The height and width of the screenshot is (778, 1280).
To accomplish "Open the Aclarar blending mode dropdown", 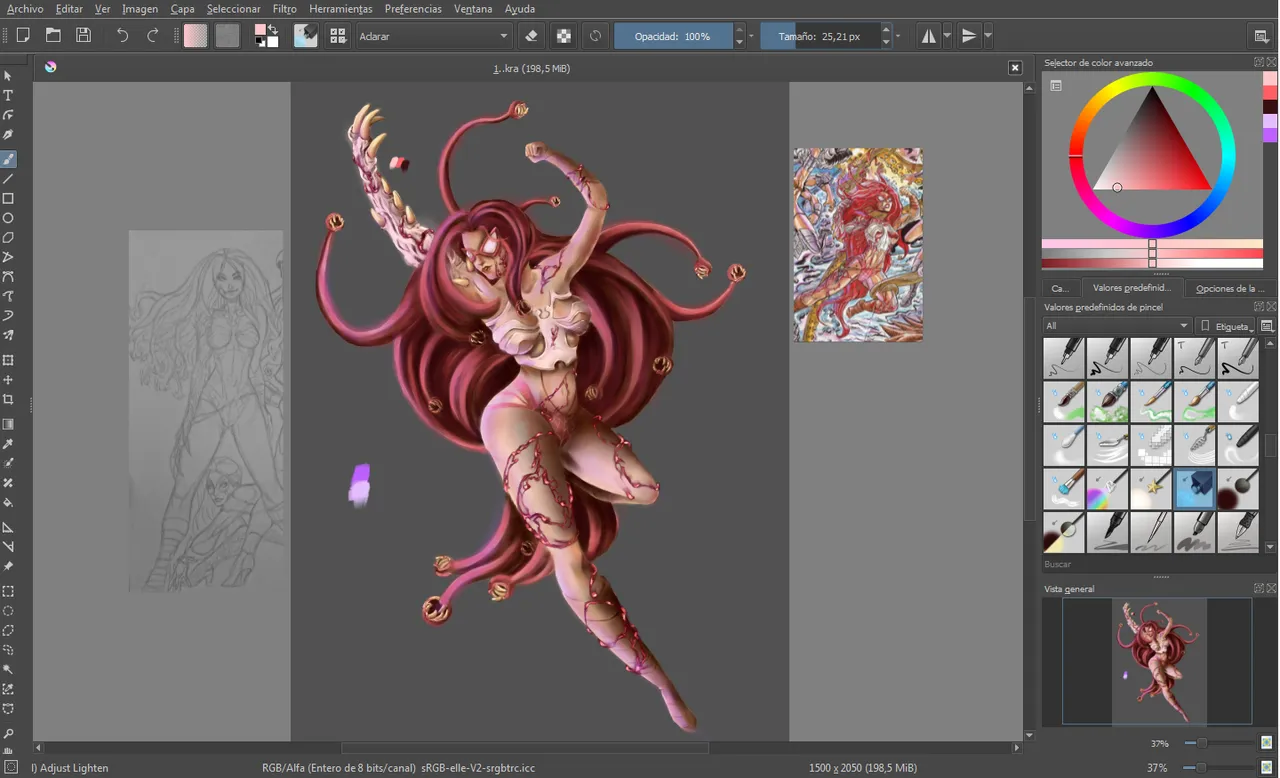I will tap(434, 36).
